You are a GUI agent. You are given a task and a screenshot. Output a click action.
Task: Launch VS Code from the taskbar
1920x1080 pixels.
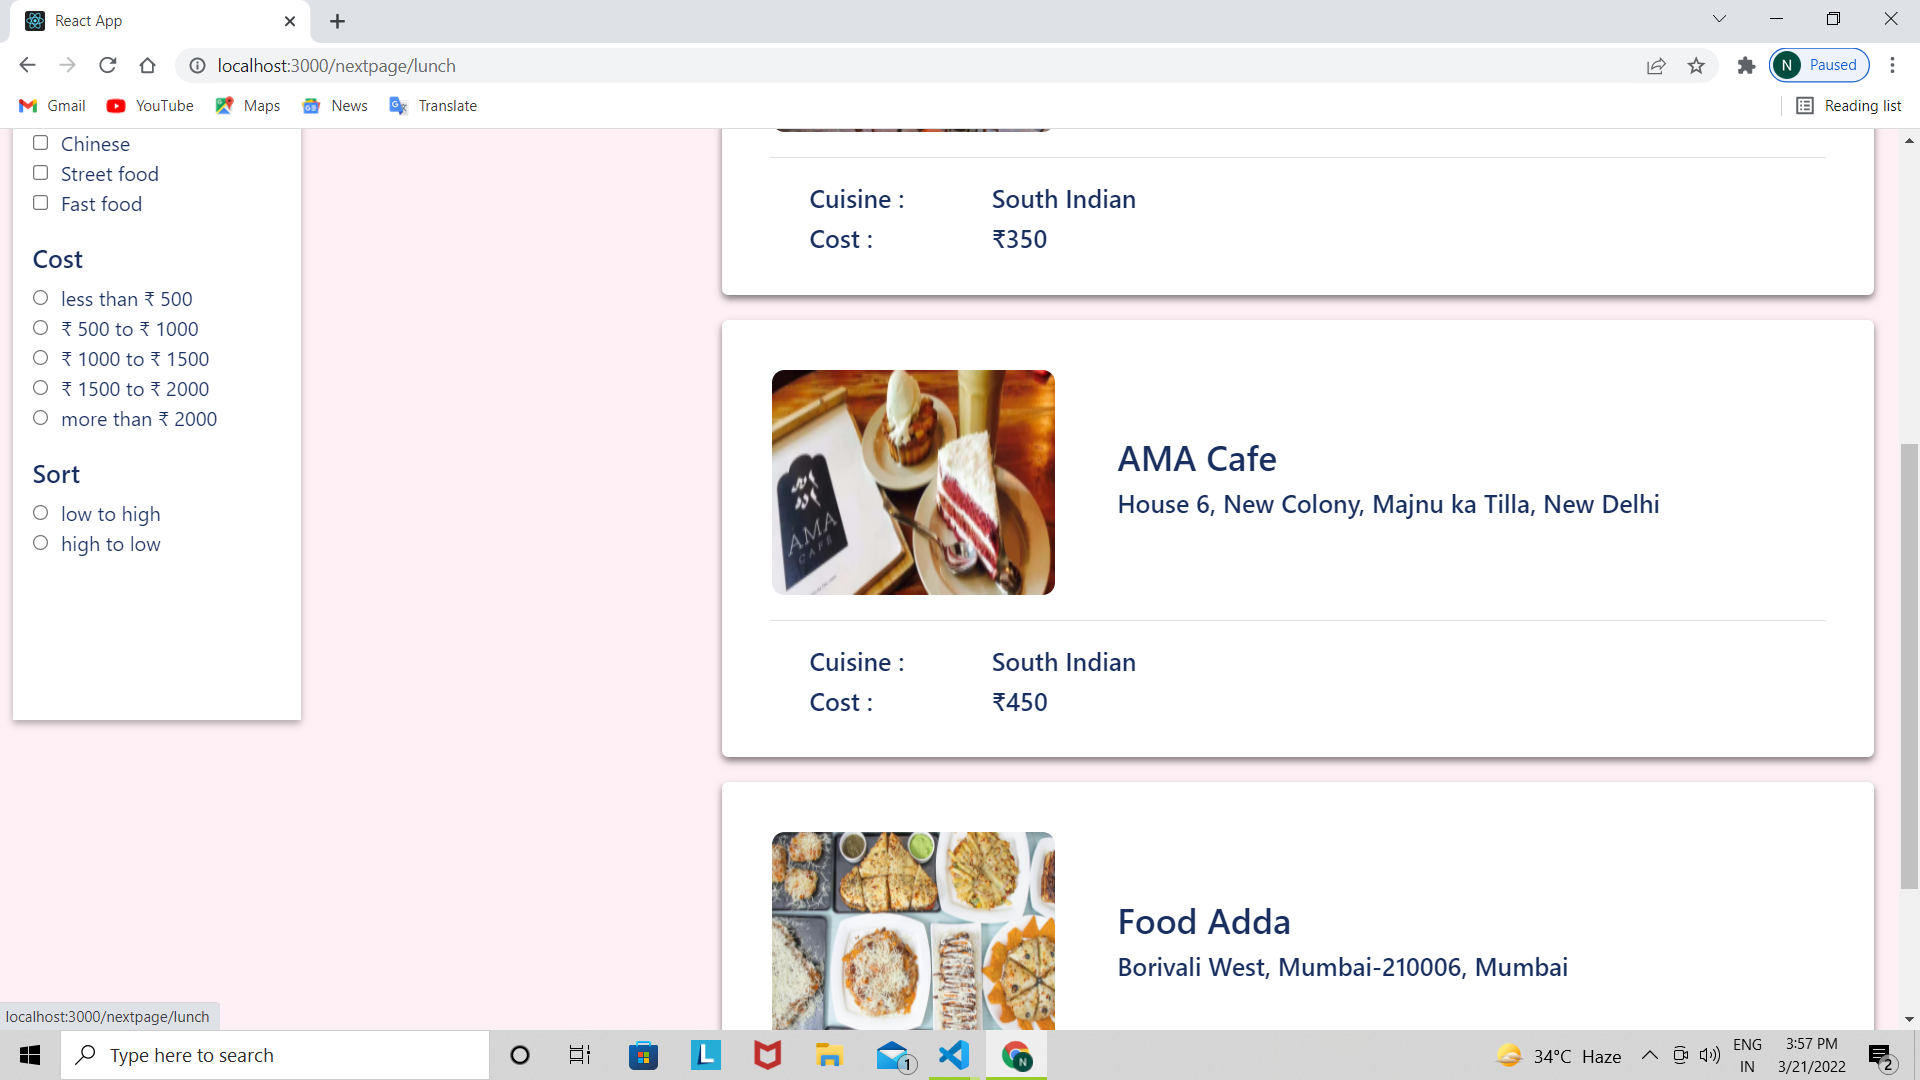[x=953, y=1054]
